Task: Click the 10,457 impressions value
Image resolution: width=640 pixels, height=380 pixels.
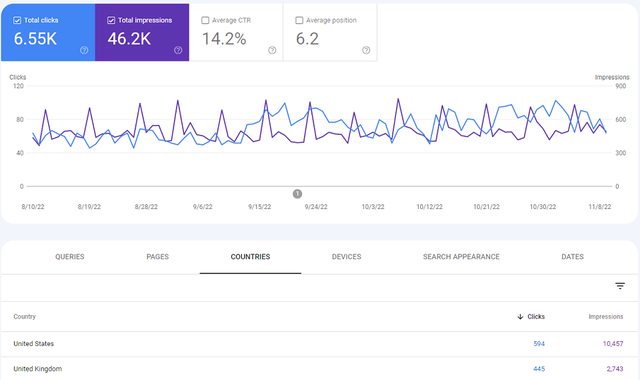Action: click(613, 344)
